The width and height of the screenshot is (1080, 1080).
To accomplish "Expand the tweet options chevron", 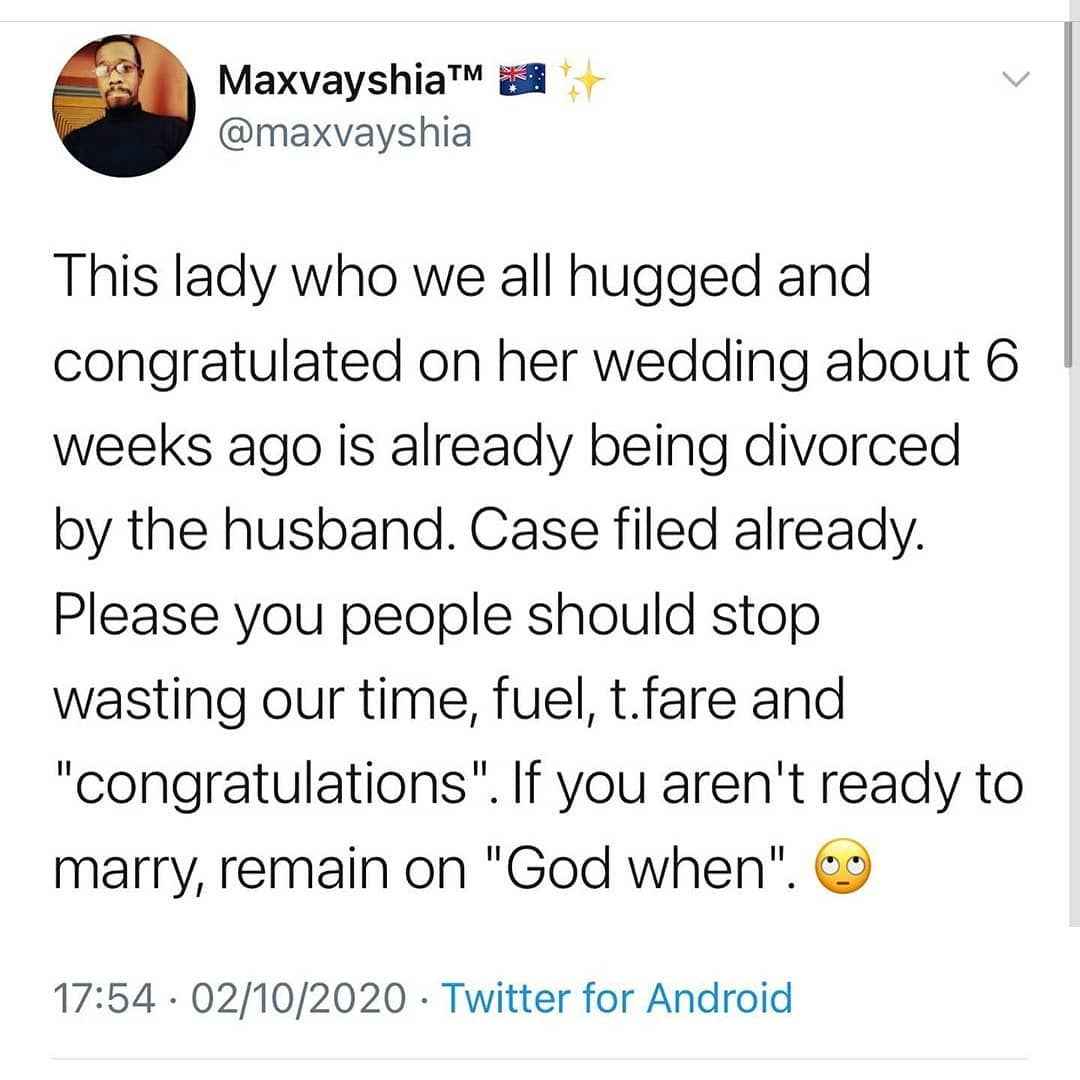I will pyautogui.click(x=1014, y=80).
